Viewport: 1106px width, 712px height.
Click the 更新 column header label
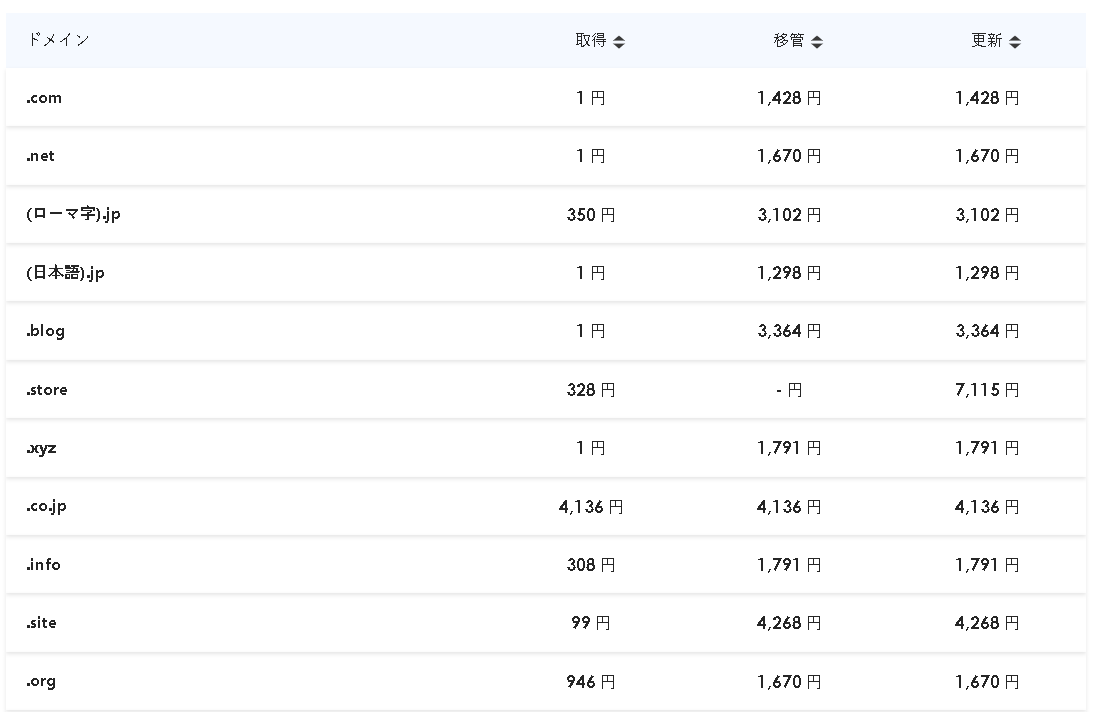987,40
